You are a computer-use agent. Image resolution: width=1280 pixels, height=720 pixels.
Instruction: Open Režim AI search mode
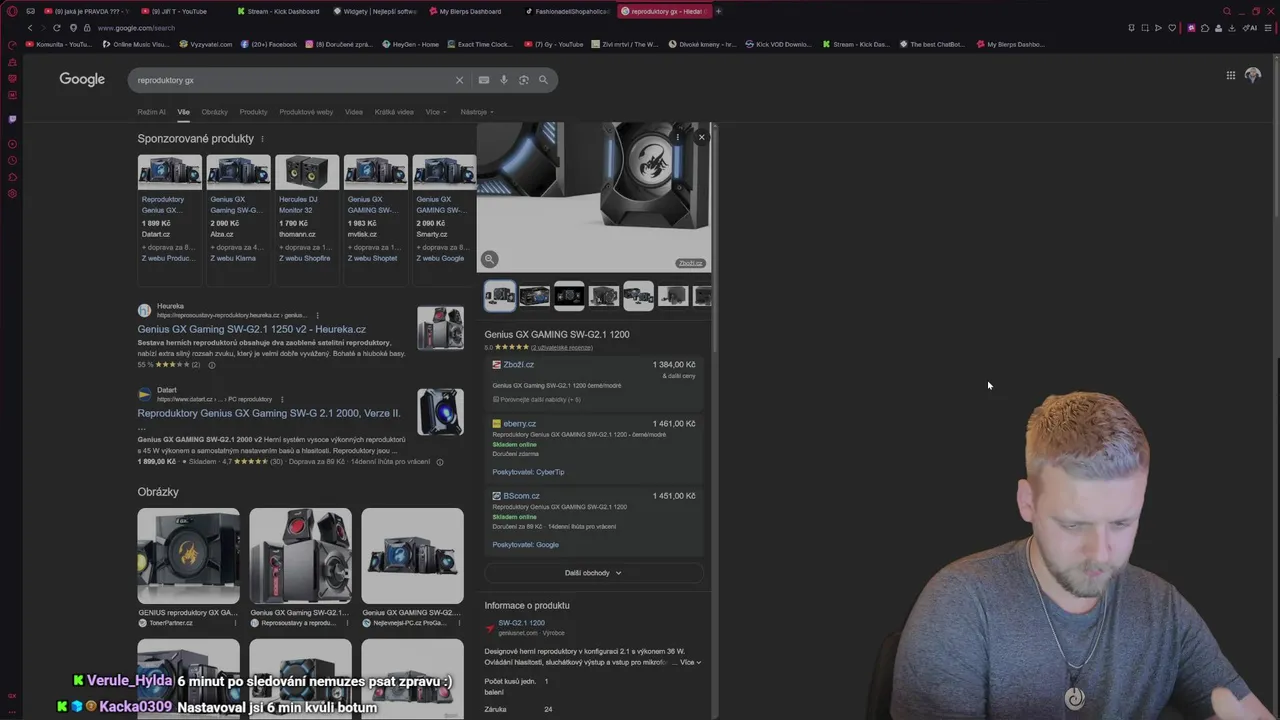click(x=151, y=112)
